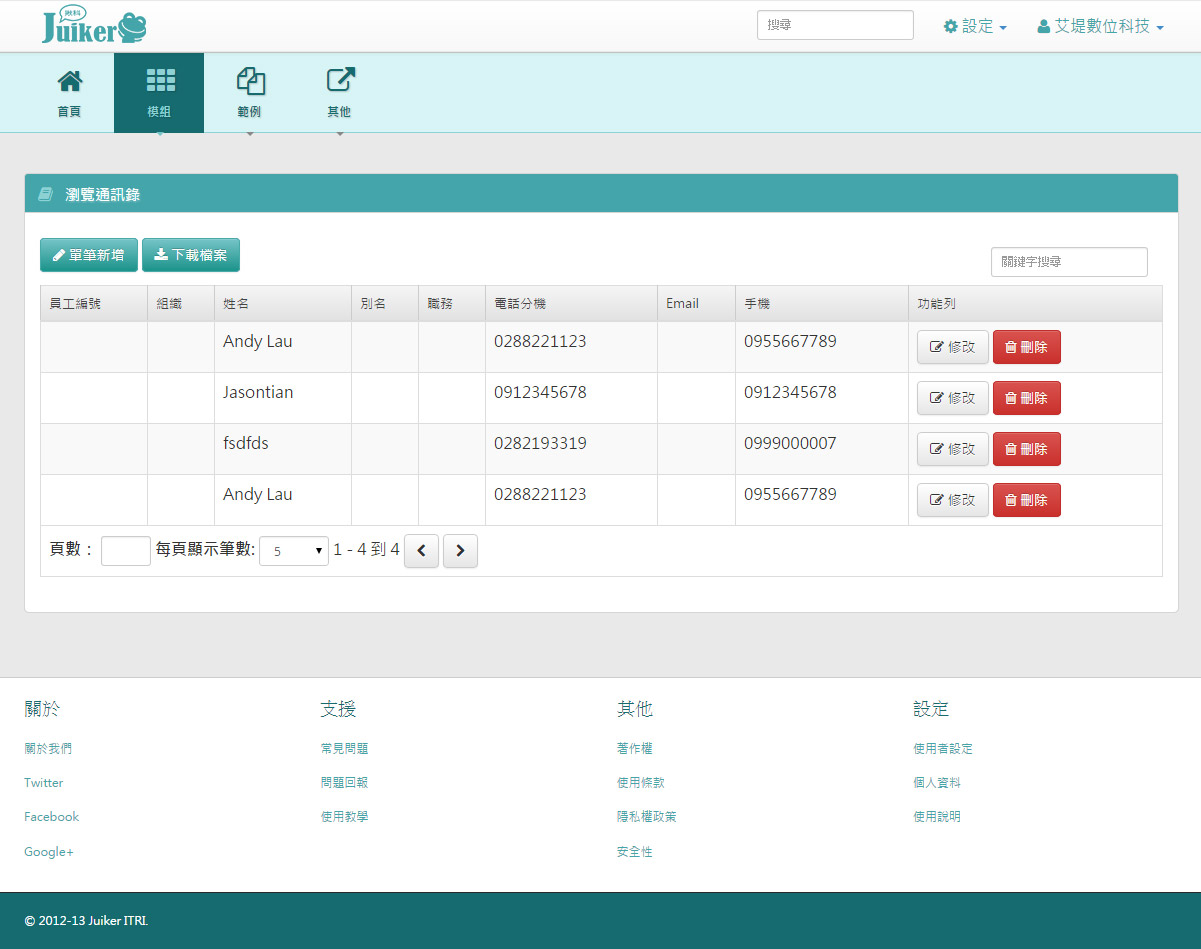Expand the 設定 gear dropdown

(x=975, y=27)
